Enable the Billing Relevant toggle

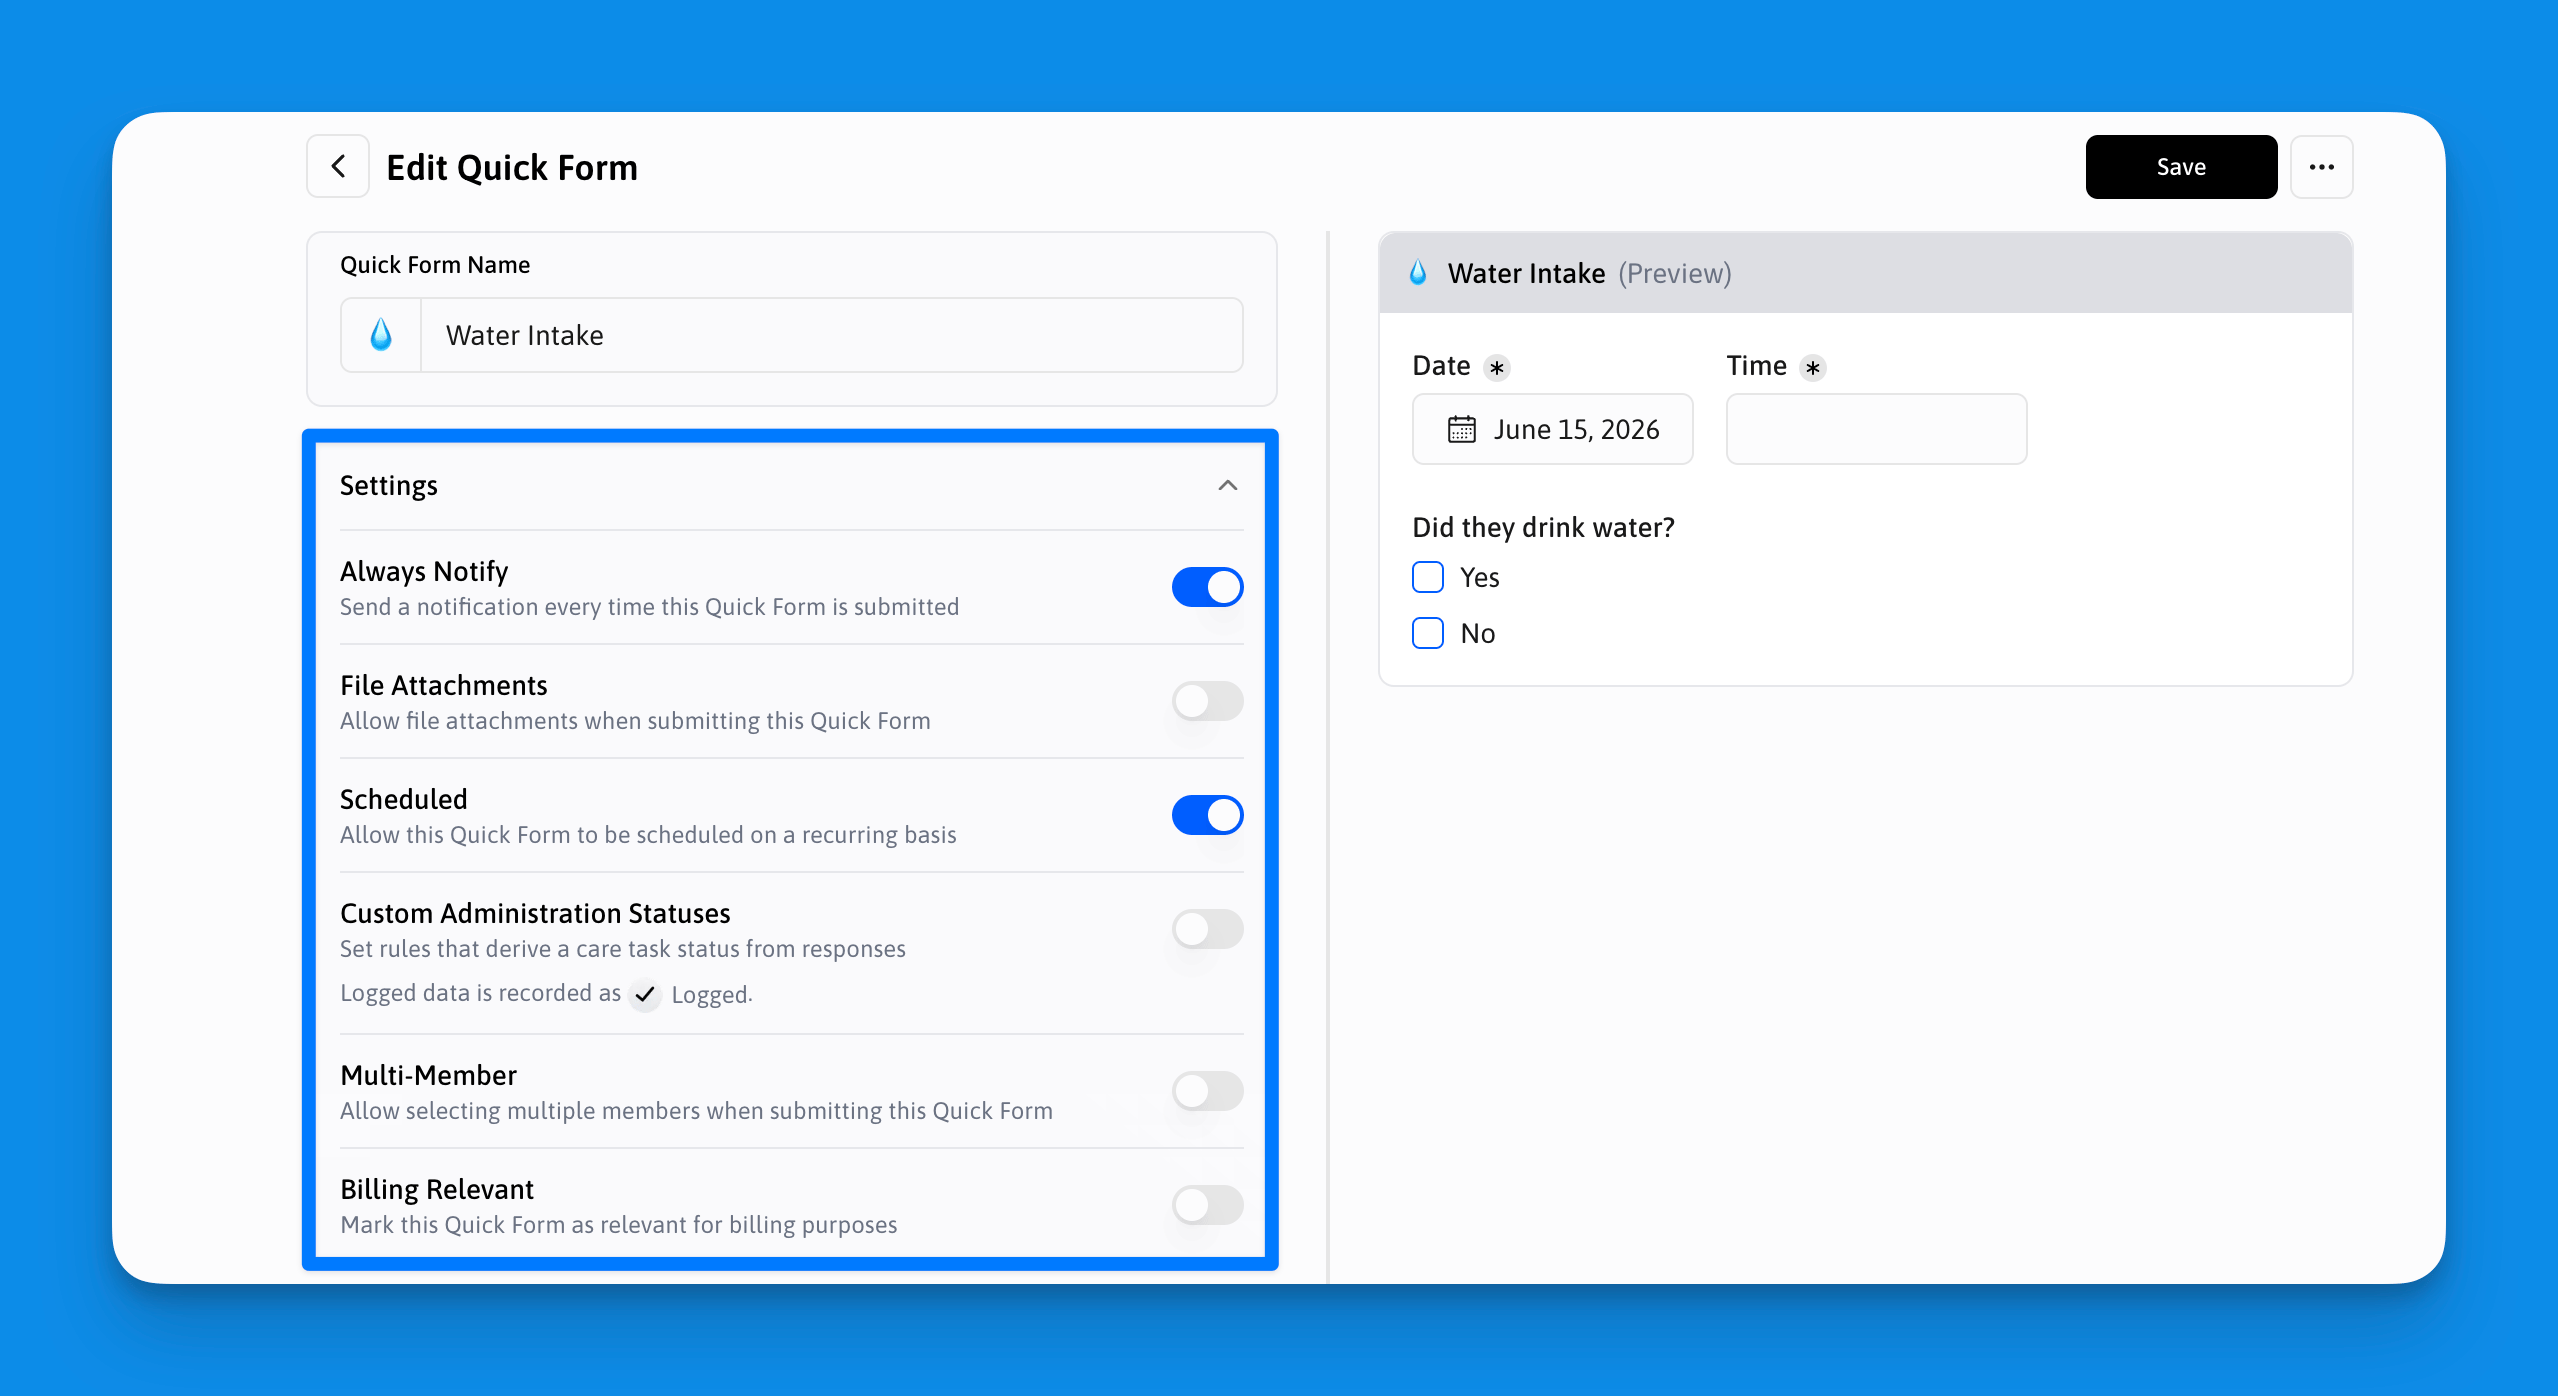click(x=1207, y=1205)
